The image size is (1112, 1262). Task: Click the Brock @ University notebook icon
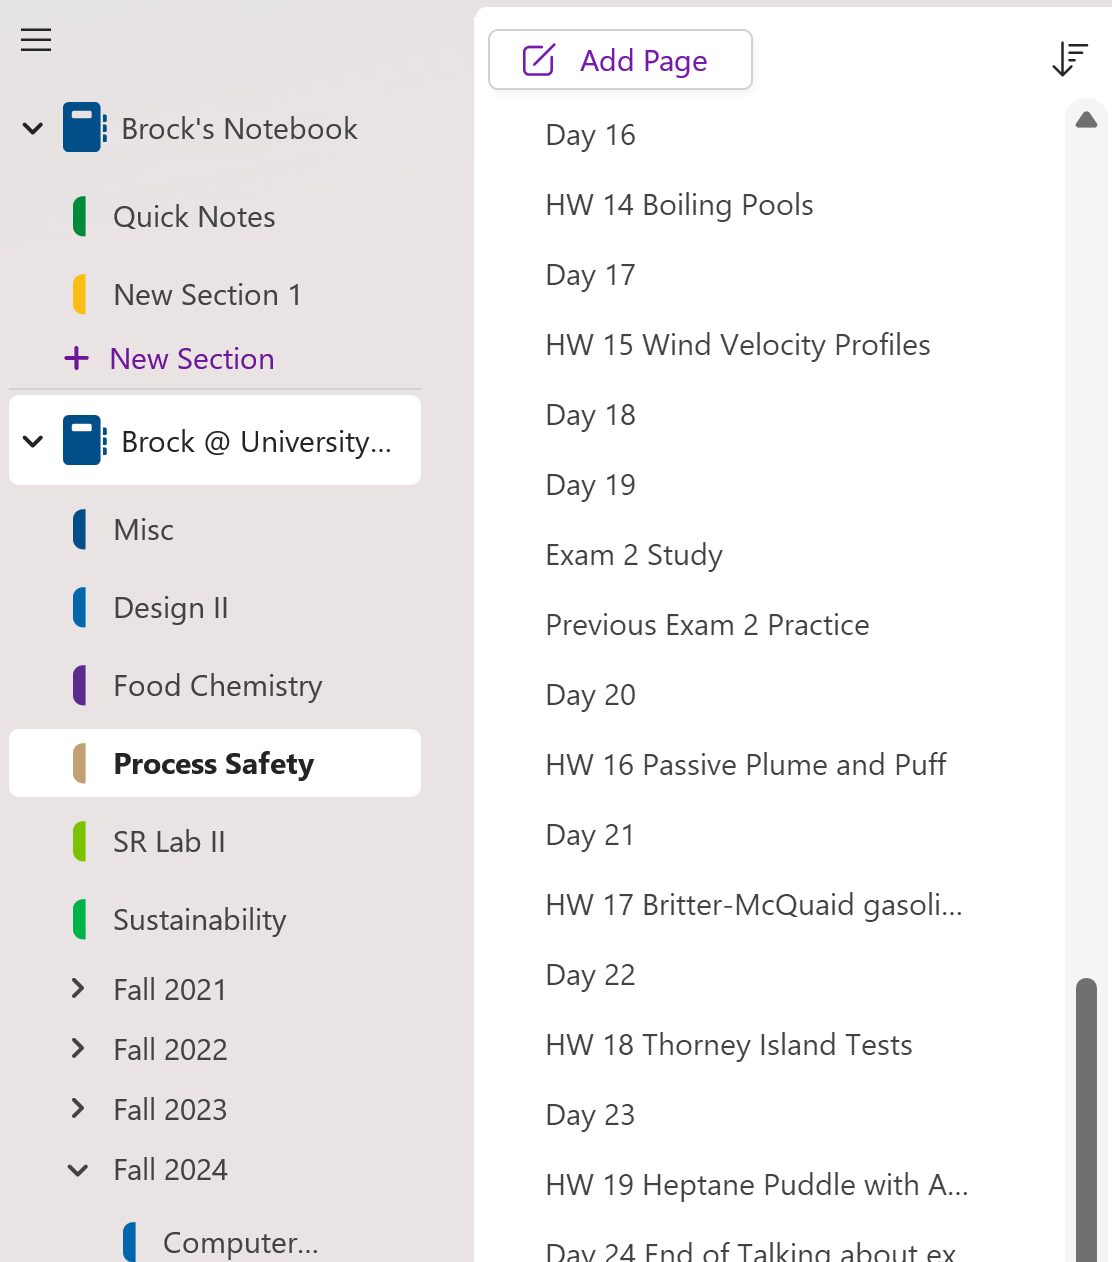pos(84,441)
